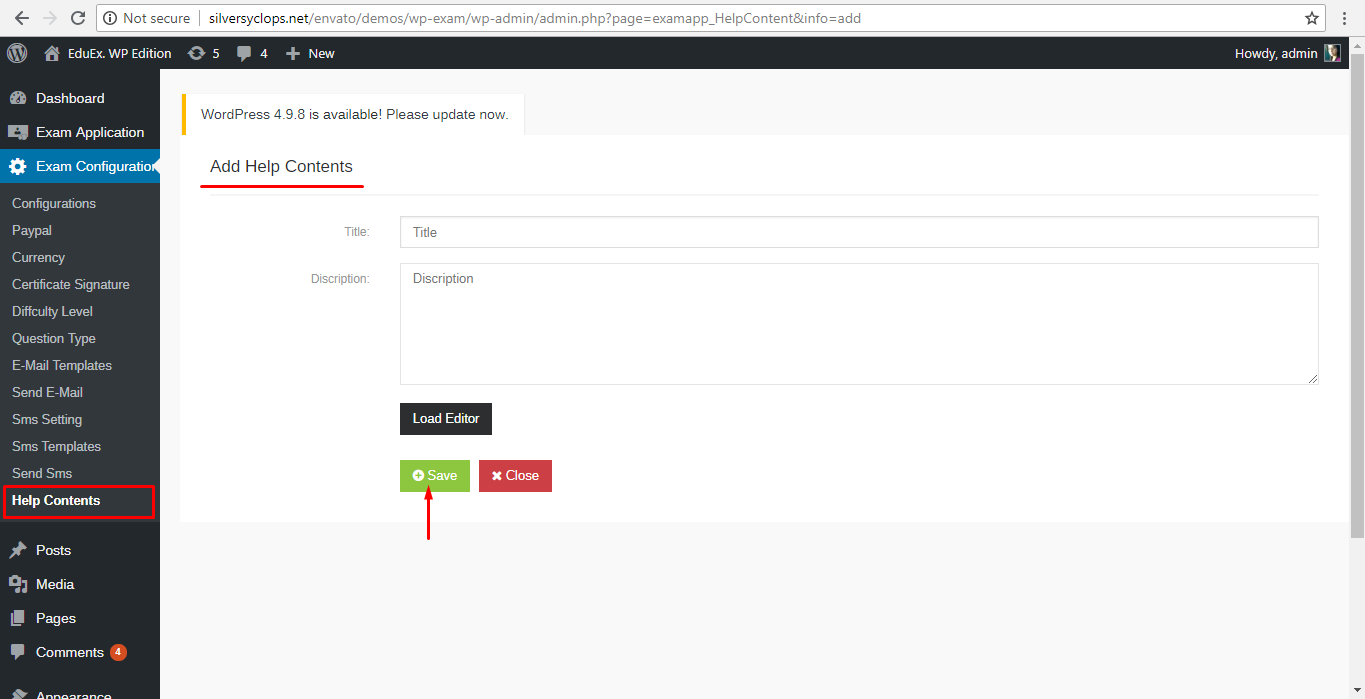This screenshot has width=1365, height=699.
Task: Click EduEx. WP Edition site name
Action: (x=120, y=53)
